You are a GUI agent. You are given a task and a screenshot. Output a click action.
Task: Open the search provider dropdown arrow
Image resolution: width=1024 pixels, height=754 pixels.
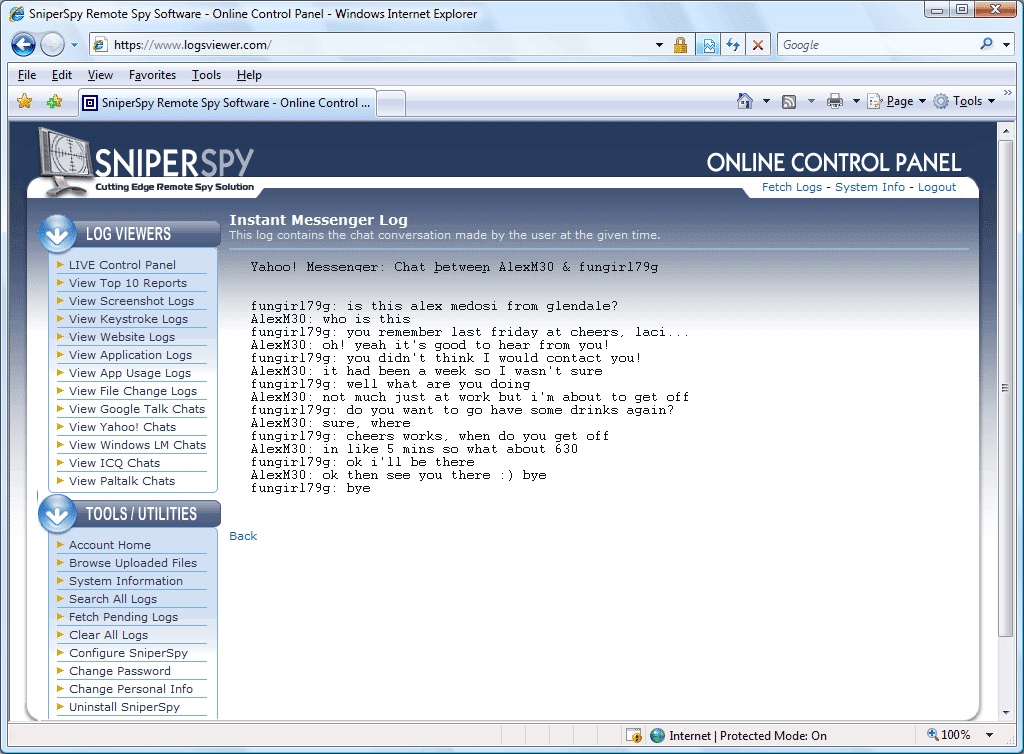tap(1006, 45)
